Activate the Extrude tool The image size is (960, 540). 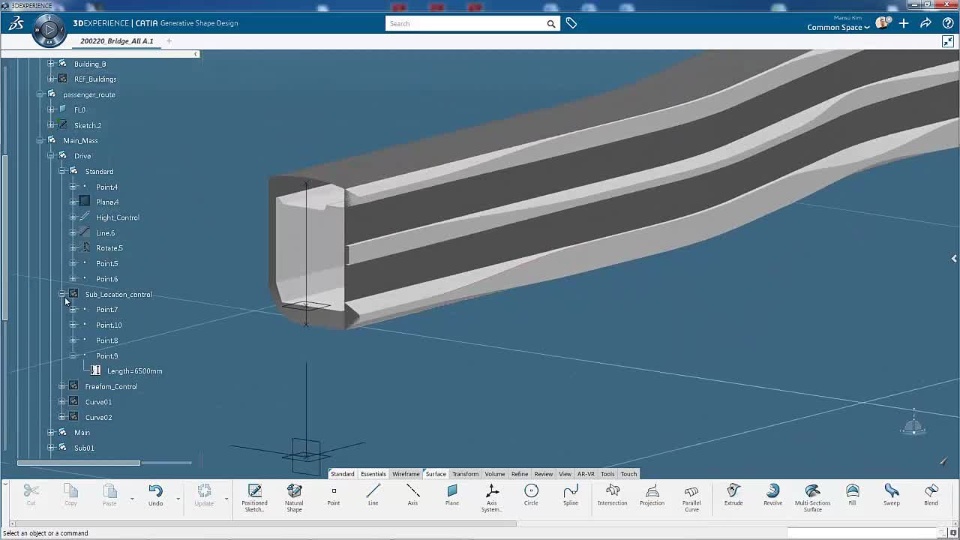point(733,495)
